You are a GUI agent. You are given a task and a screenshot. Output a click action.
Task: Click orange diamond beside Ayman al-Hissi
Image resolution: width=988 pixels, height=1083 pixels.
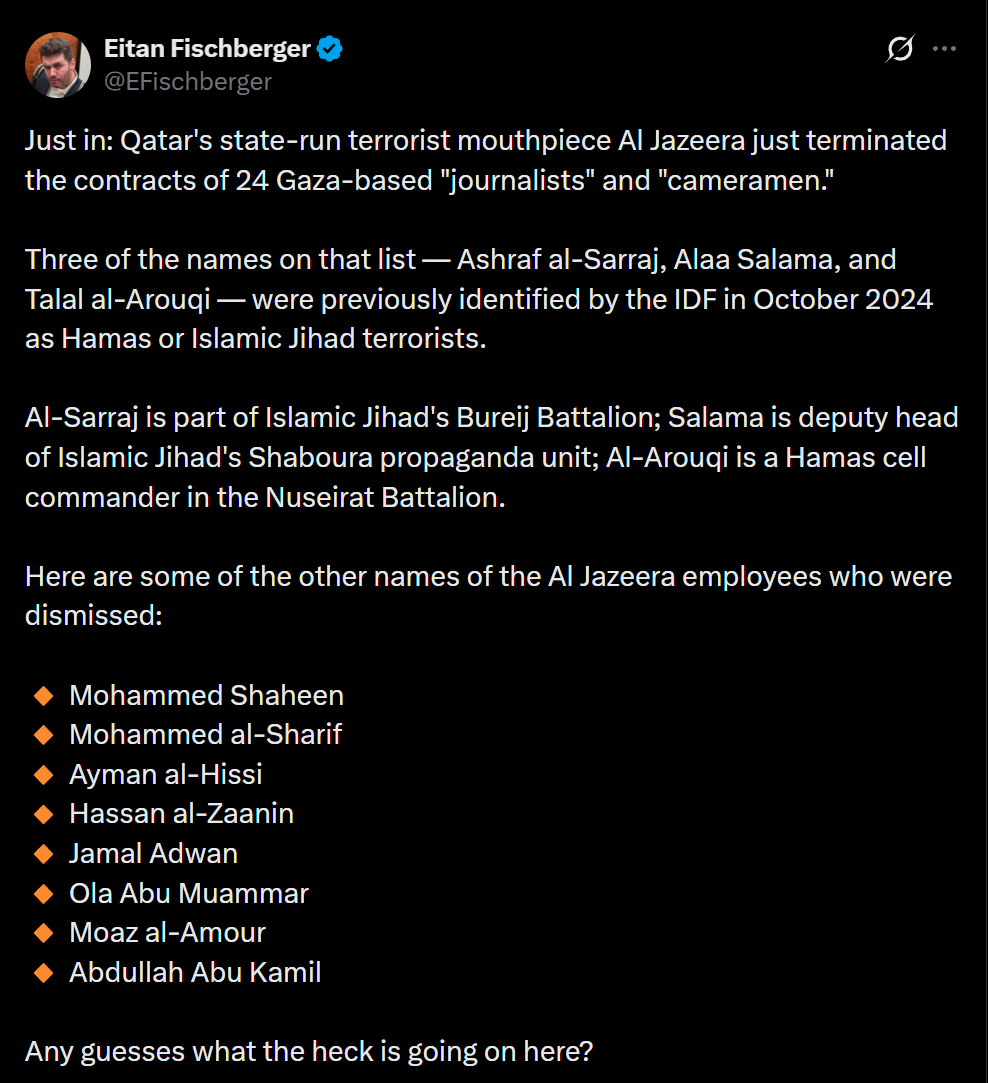pos(44,775)
